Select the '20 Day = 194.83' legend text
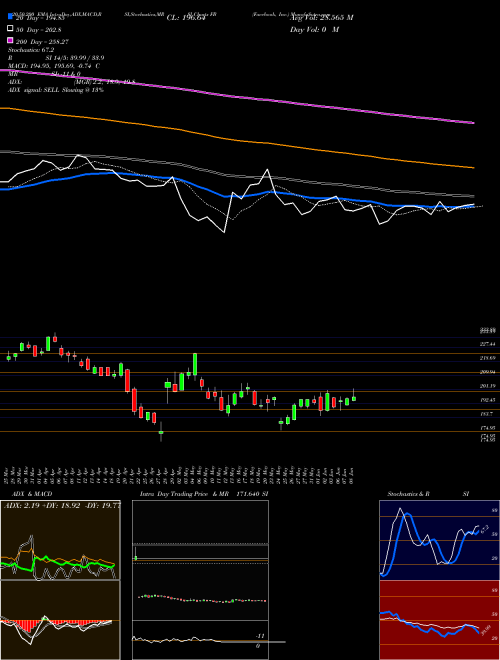The image size is (500, 660). (40, 18)
